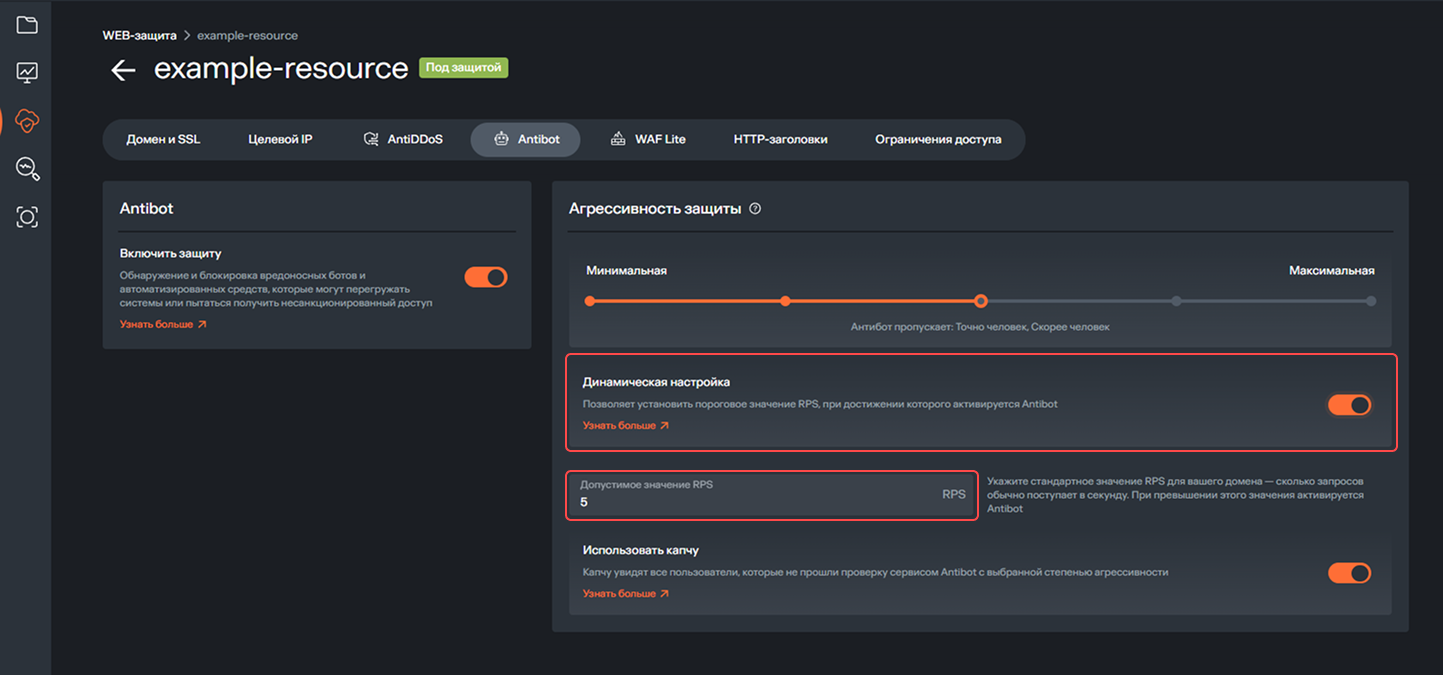Open Узнать больше link under Antibot description
The height and width of the screenshot is (675, 1443).
(x=160, y=323)
